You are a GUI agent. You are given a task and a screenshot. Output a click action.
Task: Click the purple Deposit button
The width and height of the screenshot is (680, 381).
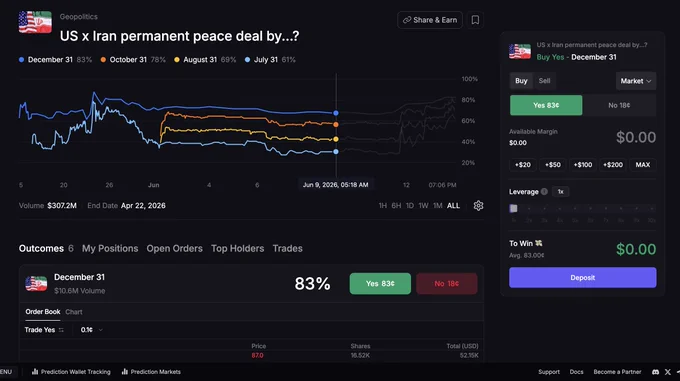582,277
